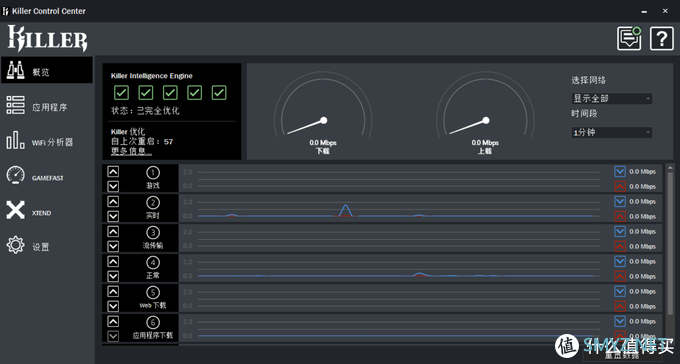Screen dimensions: 680x364
Task: Click blue download icon in 应用程序下载 row
Action: (620, 321)
